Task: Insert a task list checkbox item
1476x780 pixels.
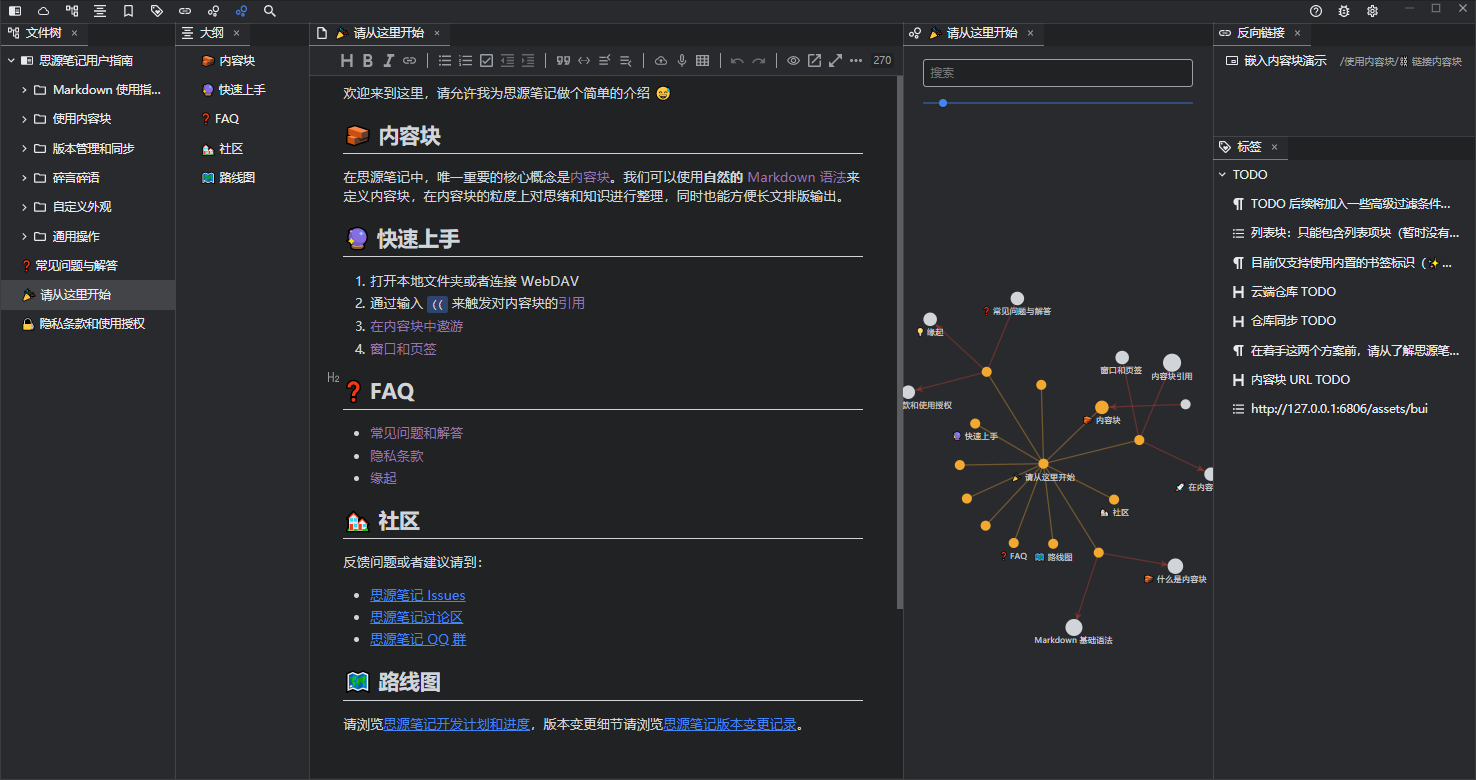Action: [x=487, y=61]
